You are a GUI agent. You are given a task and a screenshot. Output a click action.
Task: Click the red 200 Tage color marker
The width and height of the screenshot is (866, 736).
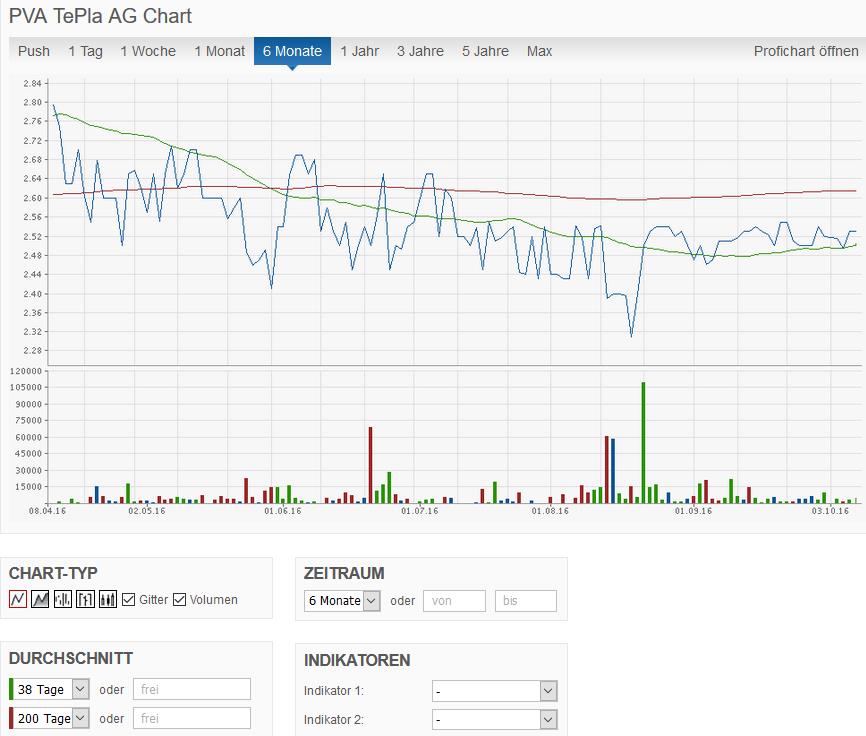coord(11,718)
